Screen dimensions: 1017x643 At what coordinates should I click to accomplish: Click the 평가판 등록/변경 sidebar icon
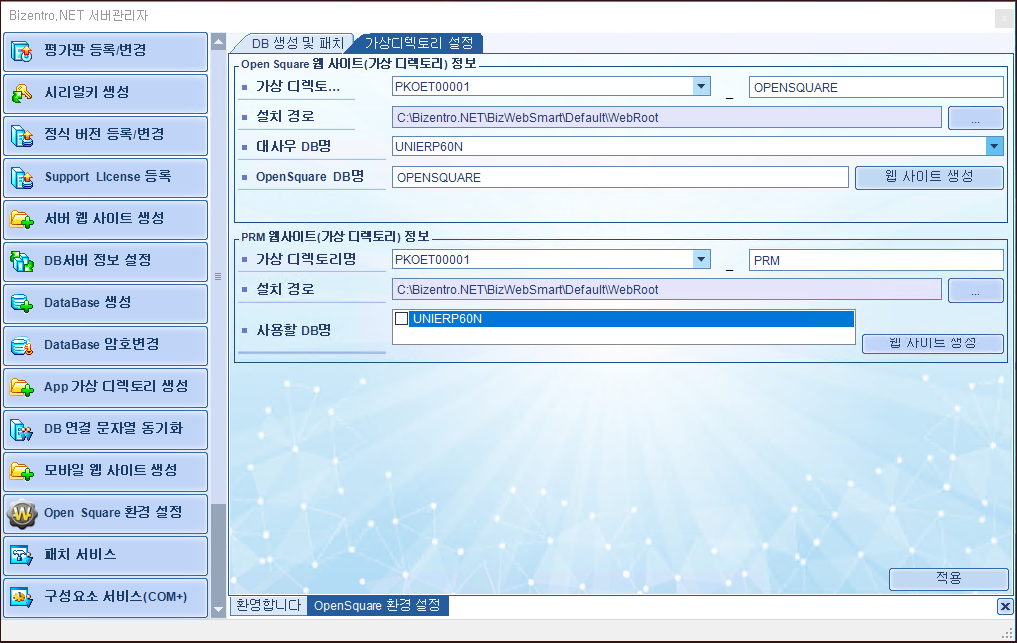(22, 51)
